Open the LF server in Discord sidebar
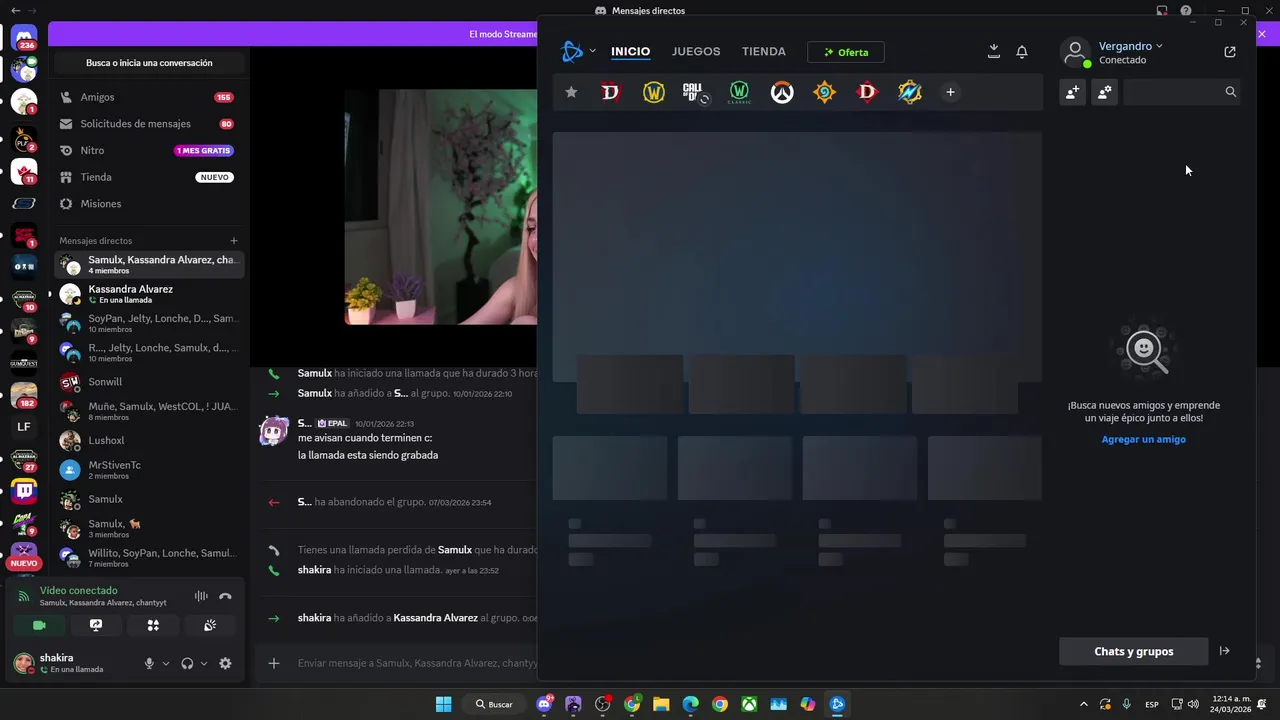The height and width of the screenshot is (720, 1280). coord(24,427)
